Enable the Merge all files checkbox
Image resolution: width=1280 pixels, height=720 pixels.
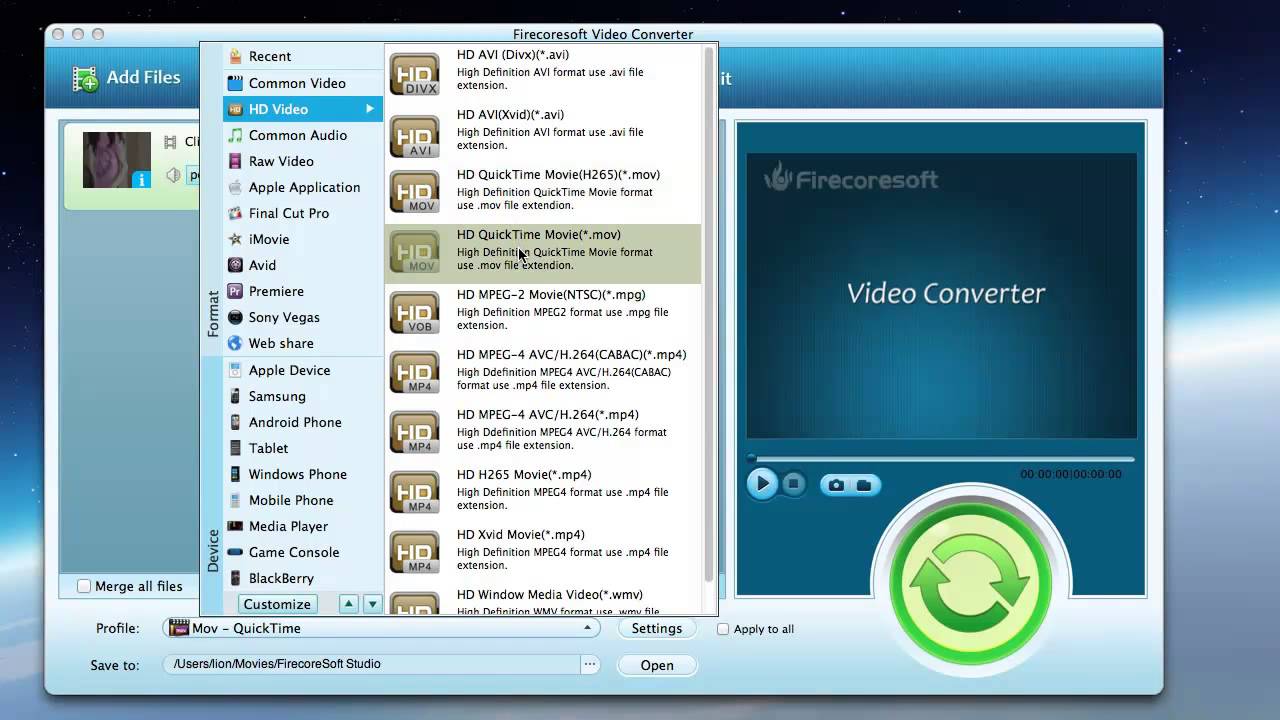[x=84, y=586]
